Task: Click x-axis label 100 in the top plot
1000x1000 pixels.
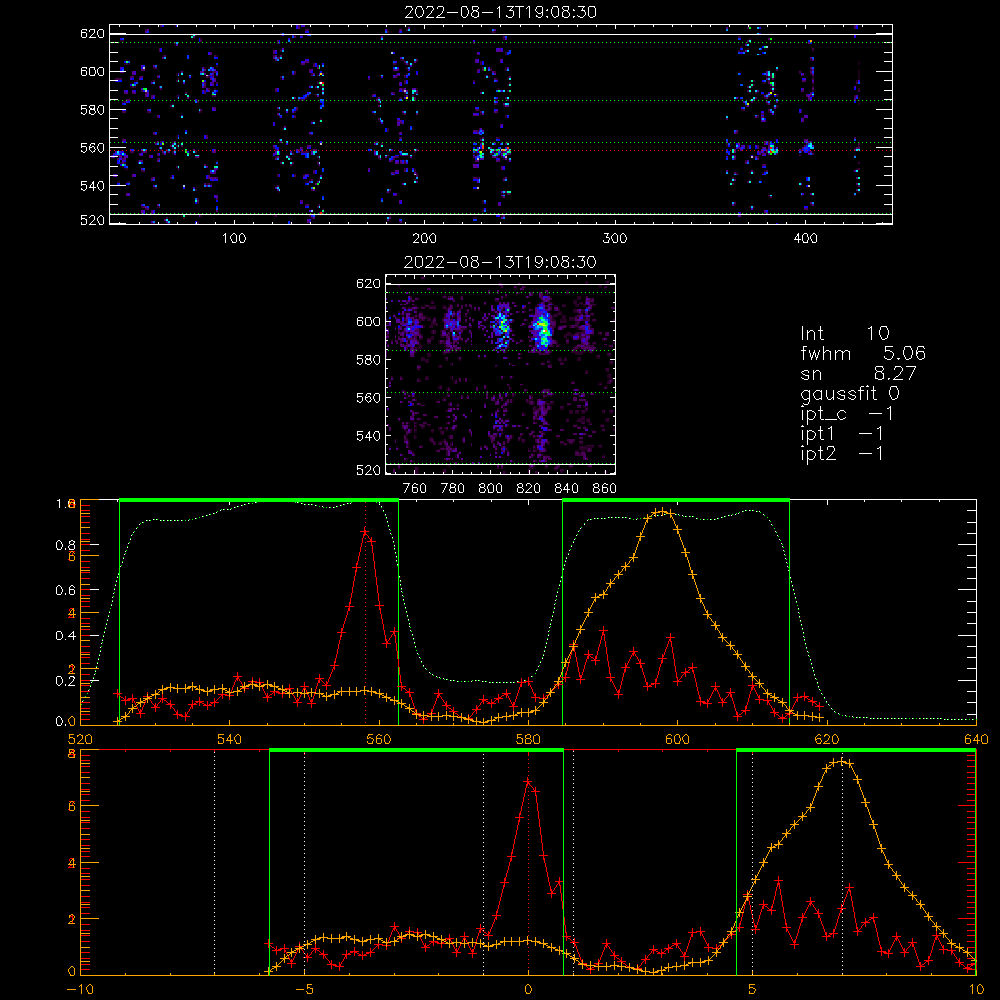Action: [x=234, y=239]
